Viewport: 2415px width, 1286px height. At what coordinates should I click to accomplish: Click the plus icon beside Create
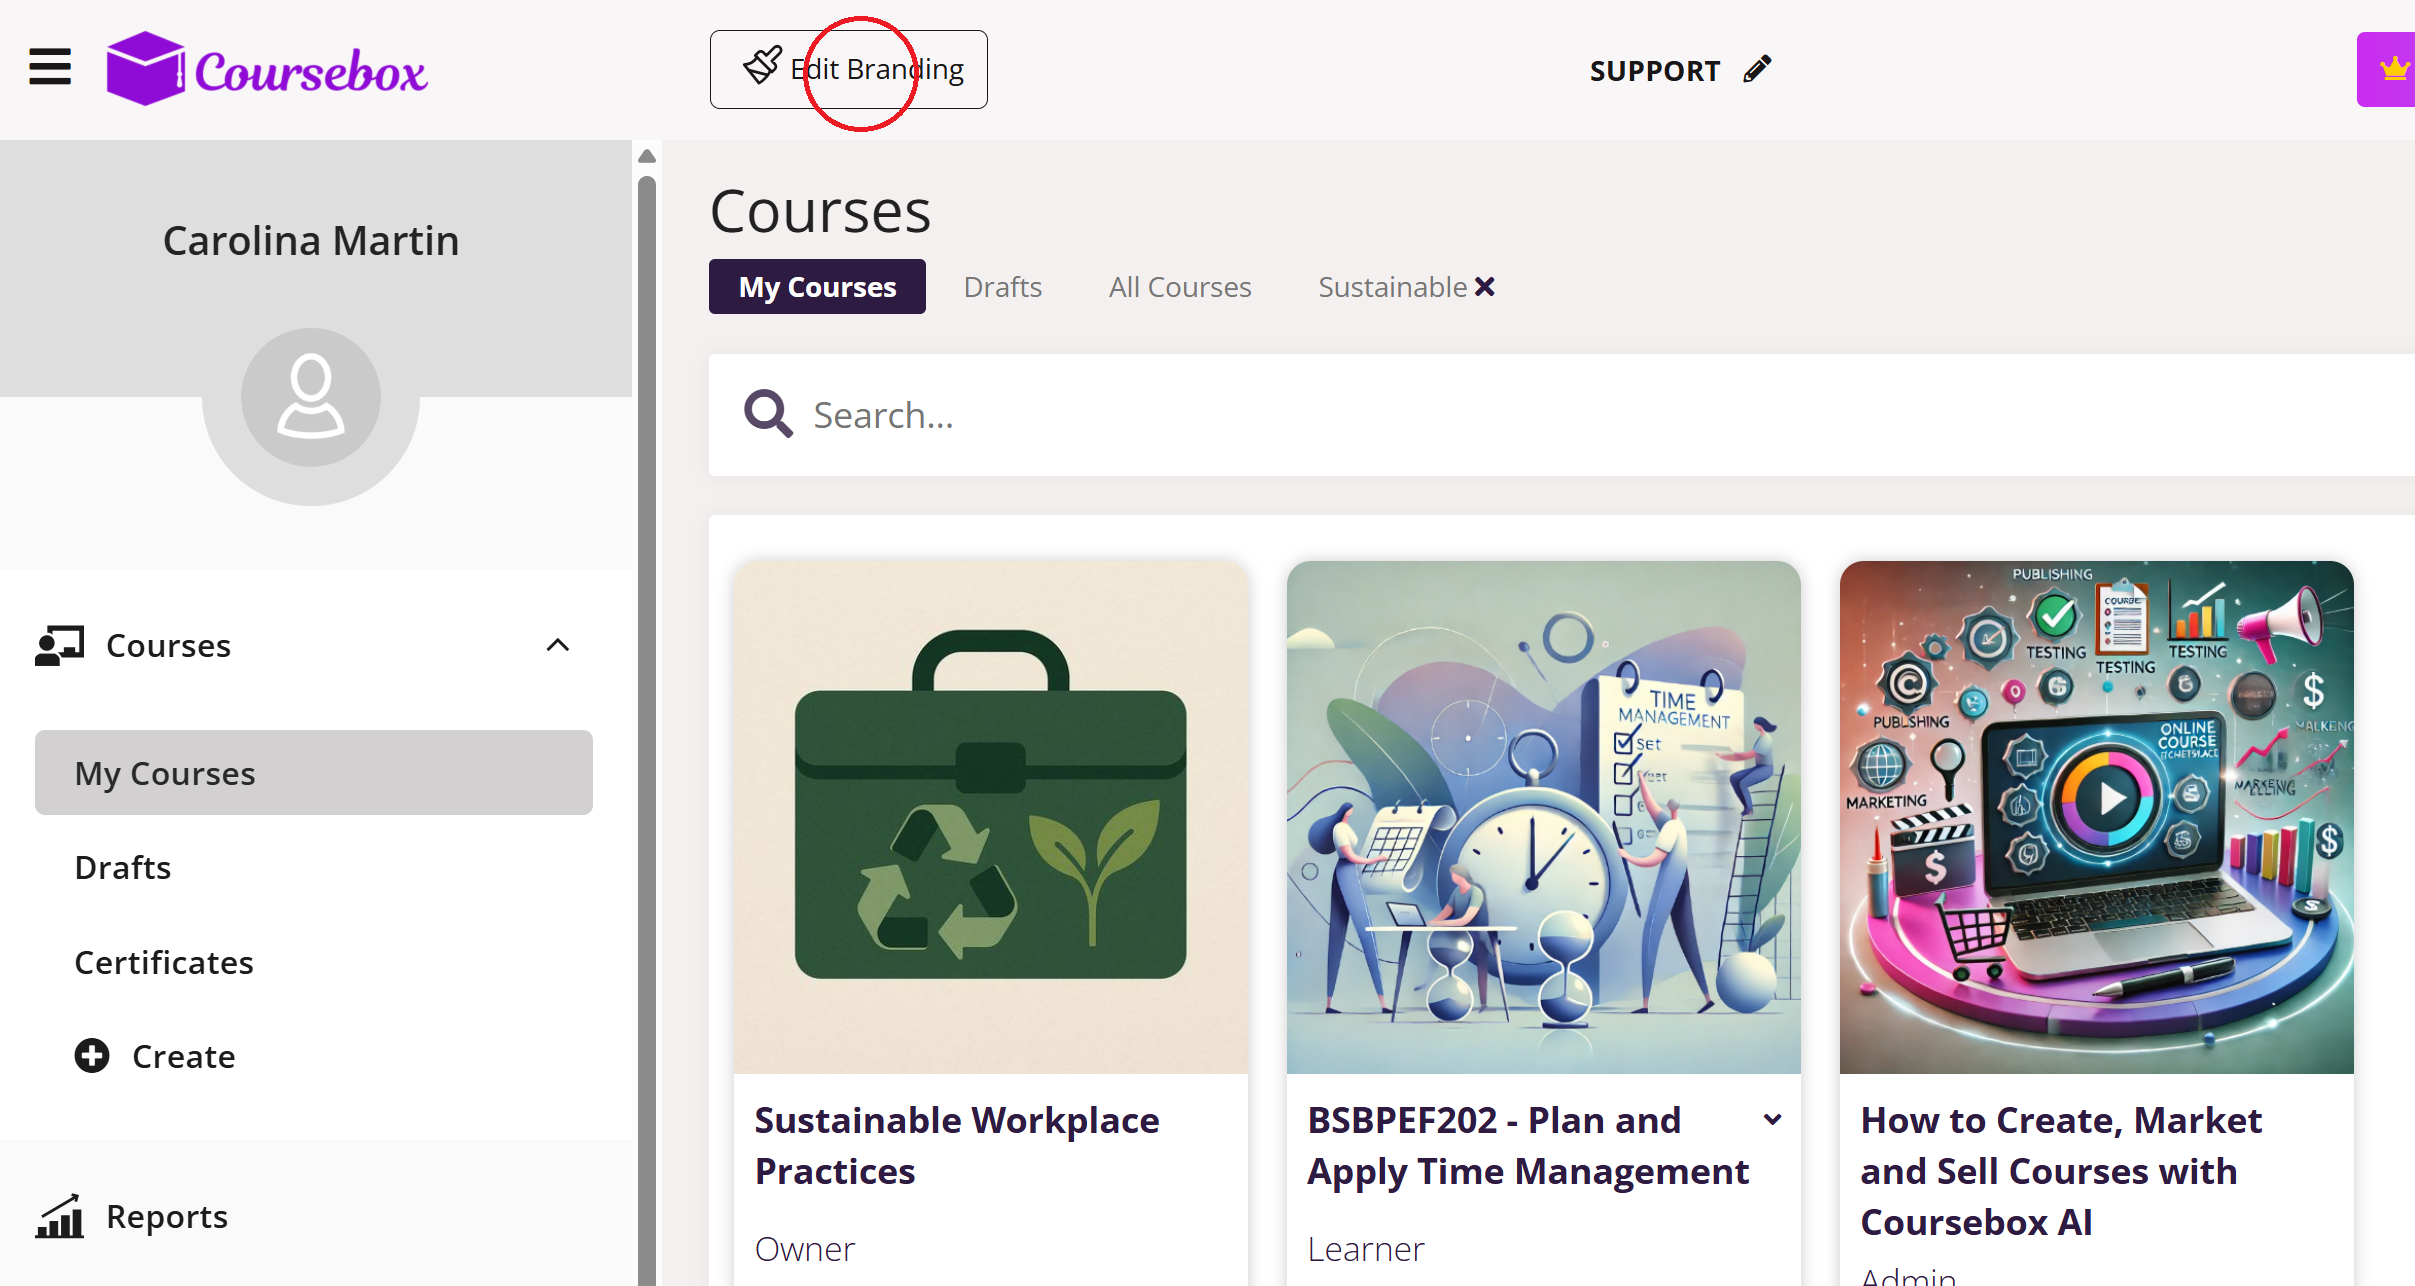92,1056
